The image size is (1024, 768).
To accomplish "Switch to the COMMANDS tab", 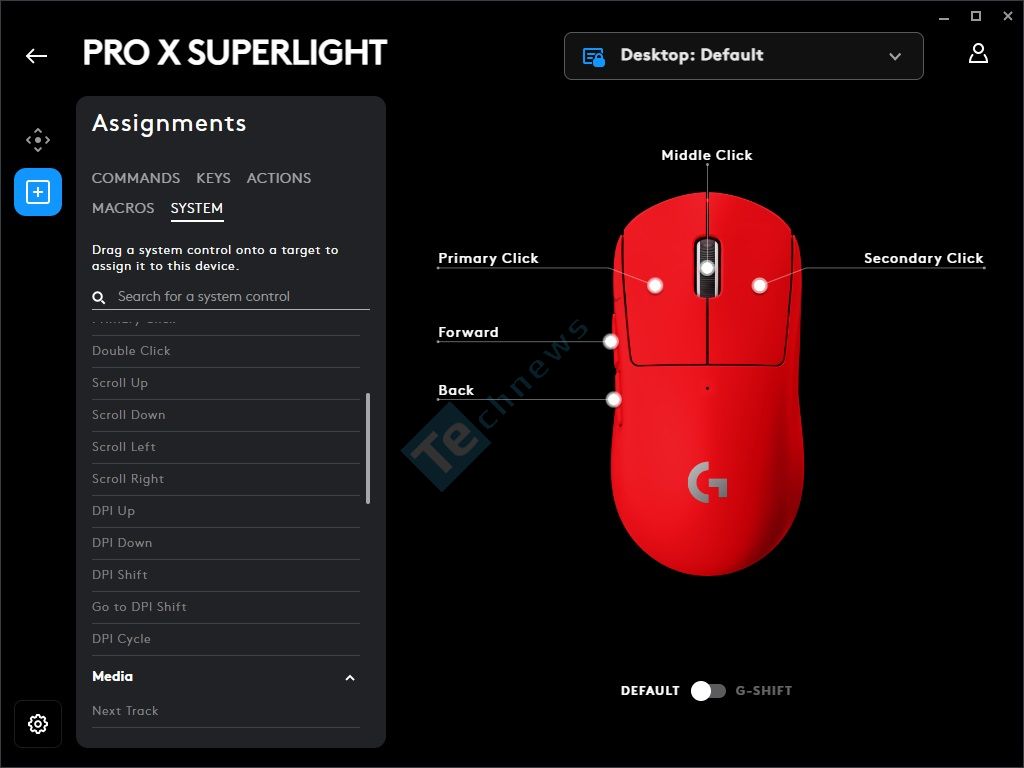I will tap(136, 178).
